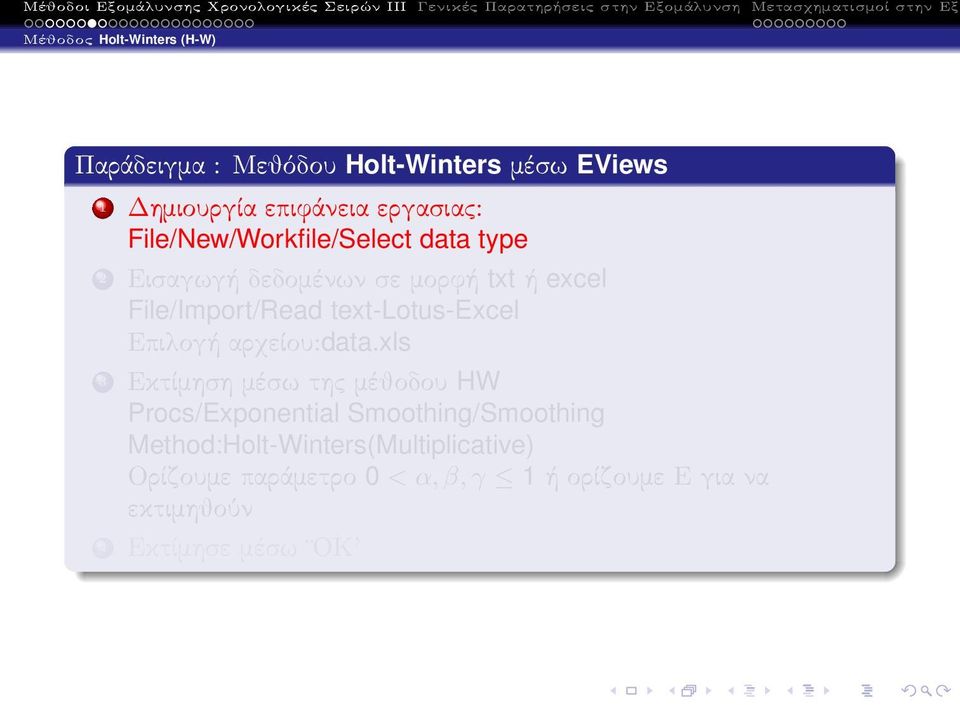Image resolution: width=960 pixels, height=705 pixels.
Task: Open the truncated section 'Μετασχηματισμοί στην Εξ'
Action: (855, 7)
